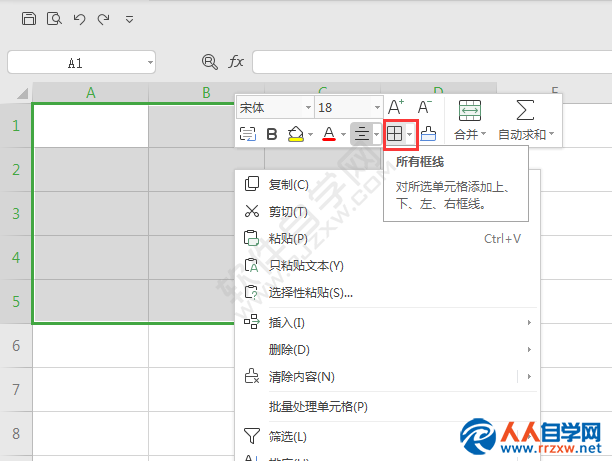Select row 1 header
This screenshot has width=612, height=461.
point(16,126)
